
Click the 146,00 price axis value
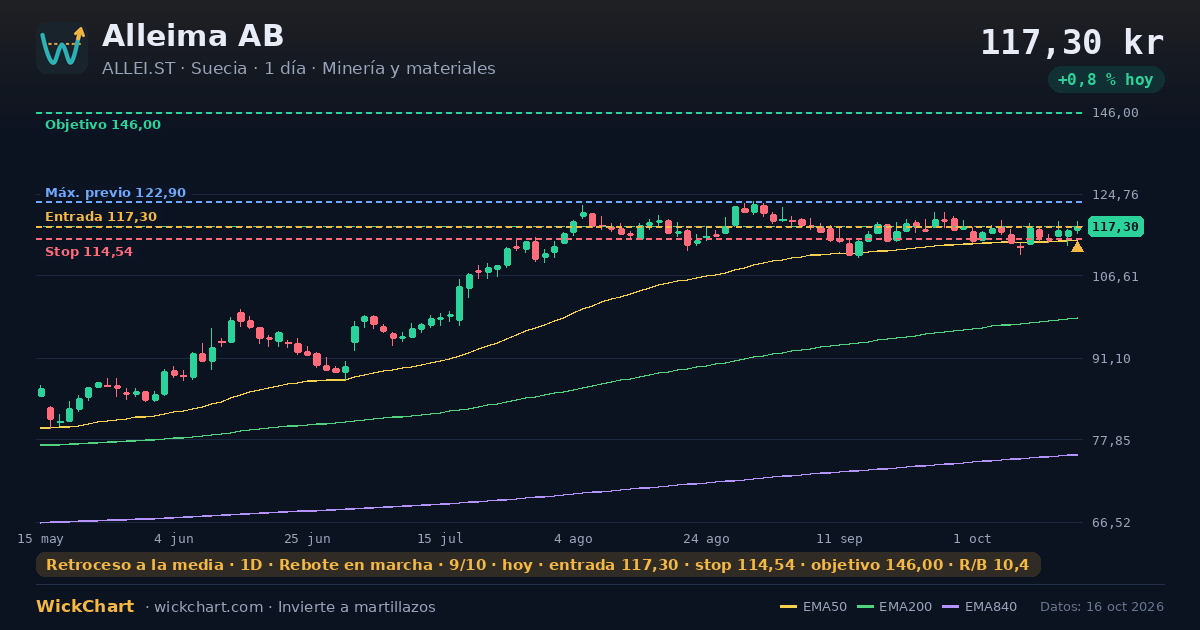pyautogui.click(x=1115, y=113)
